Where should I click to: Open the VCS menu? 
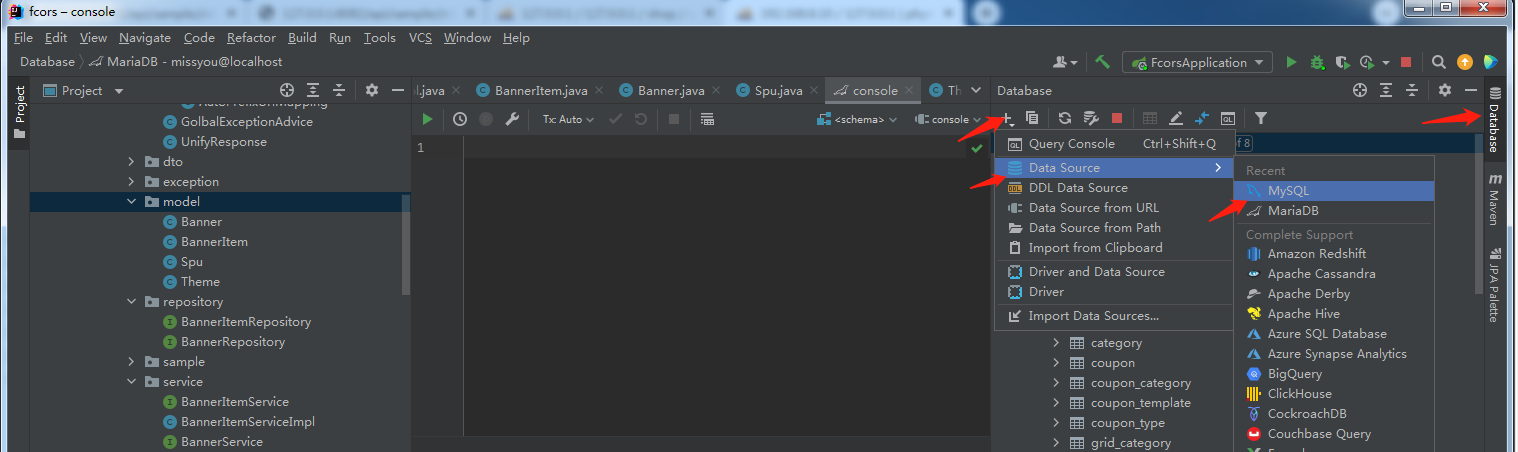420,38
